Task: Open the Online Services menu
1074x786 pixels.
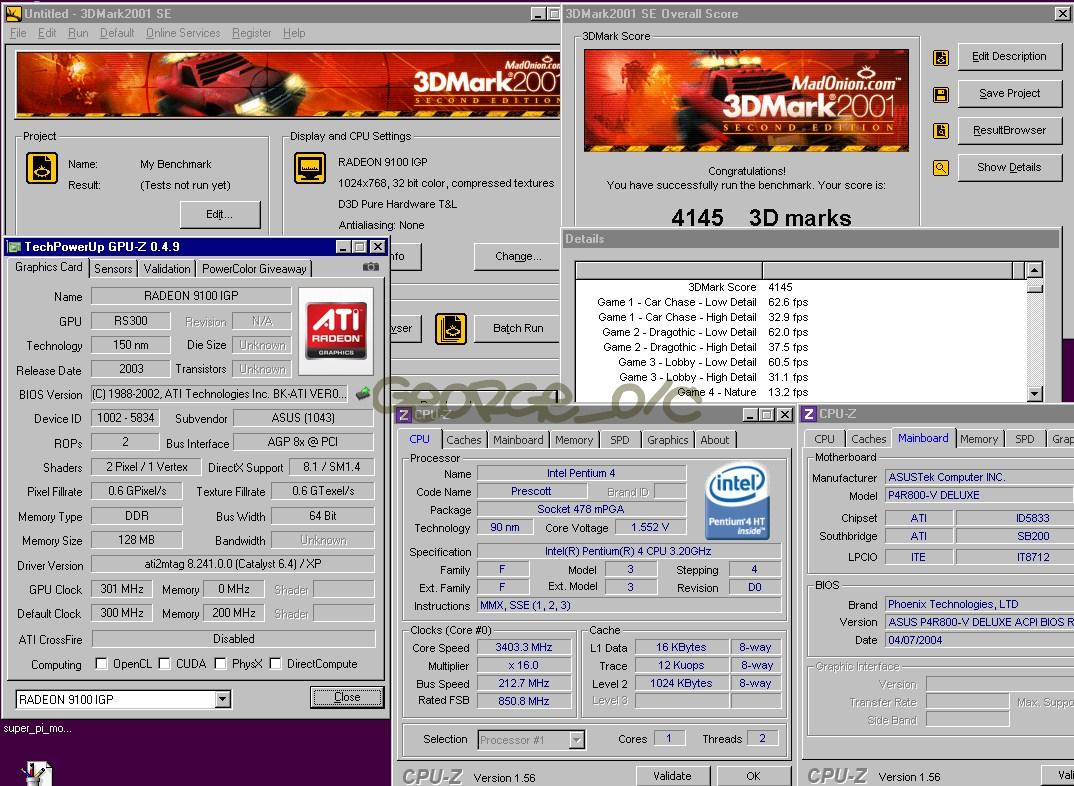Action: point(183,33)
